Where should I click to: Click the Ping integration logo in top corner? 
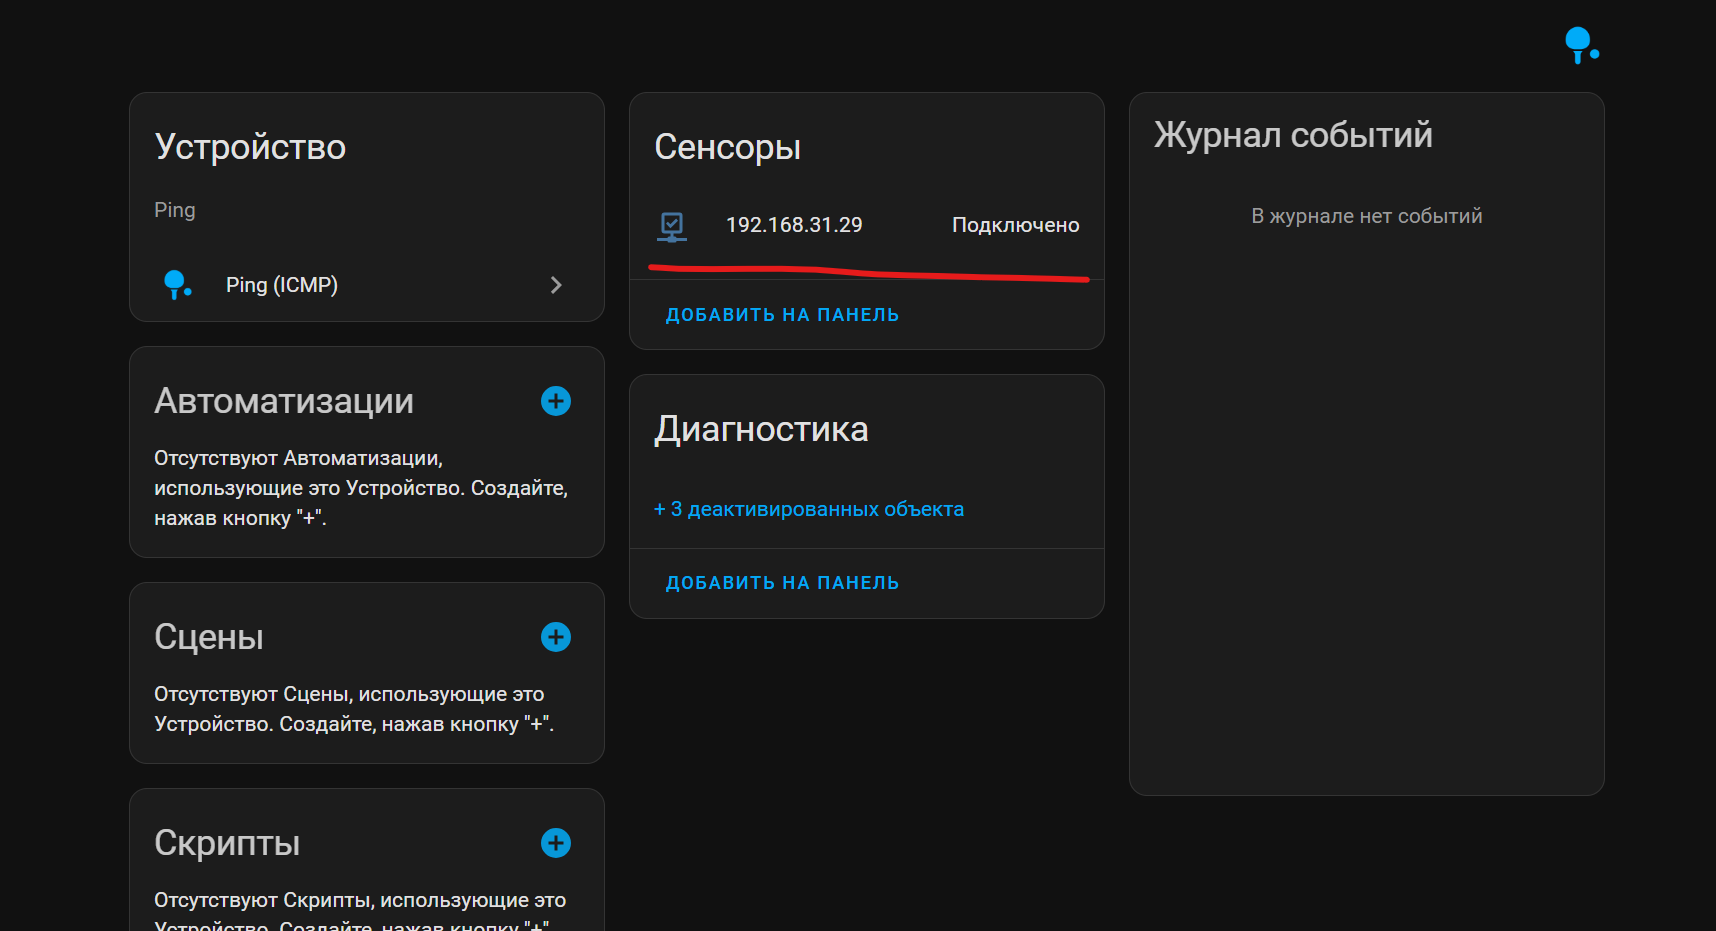1581,45
